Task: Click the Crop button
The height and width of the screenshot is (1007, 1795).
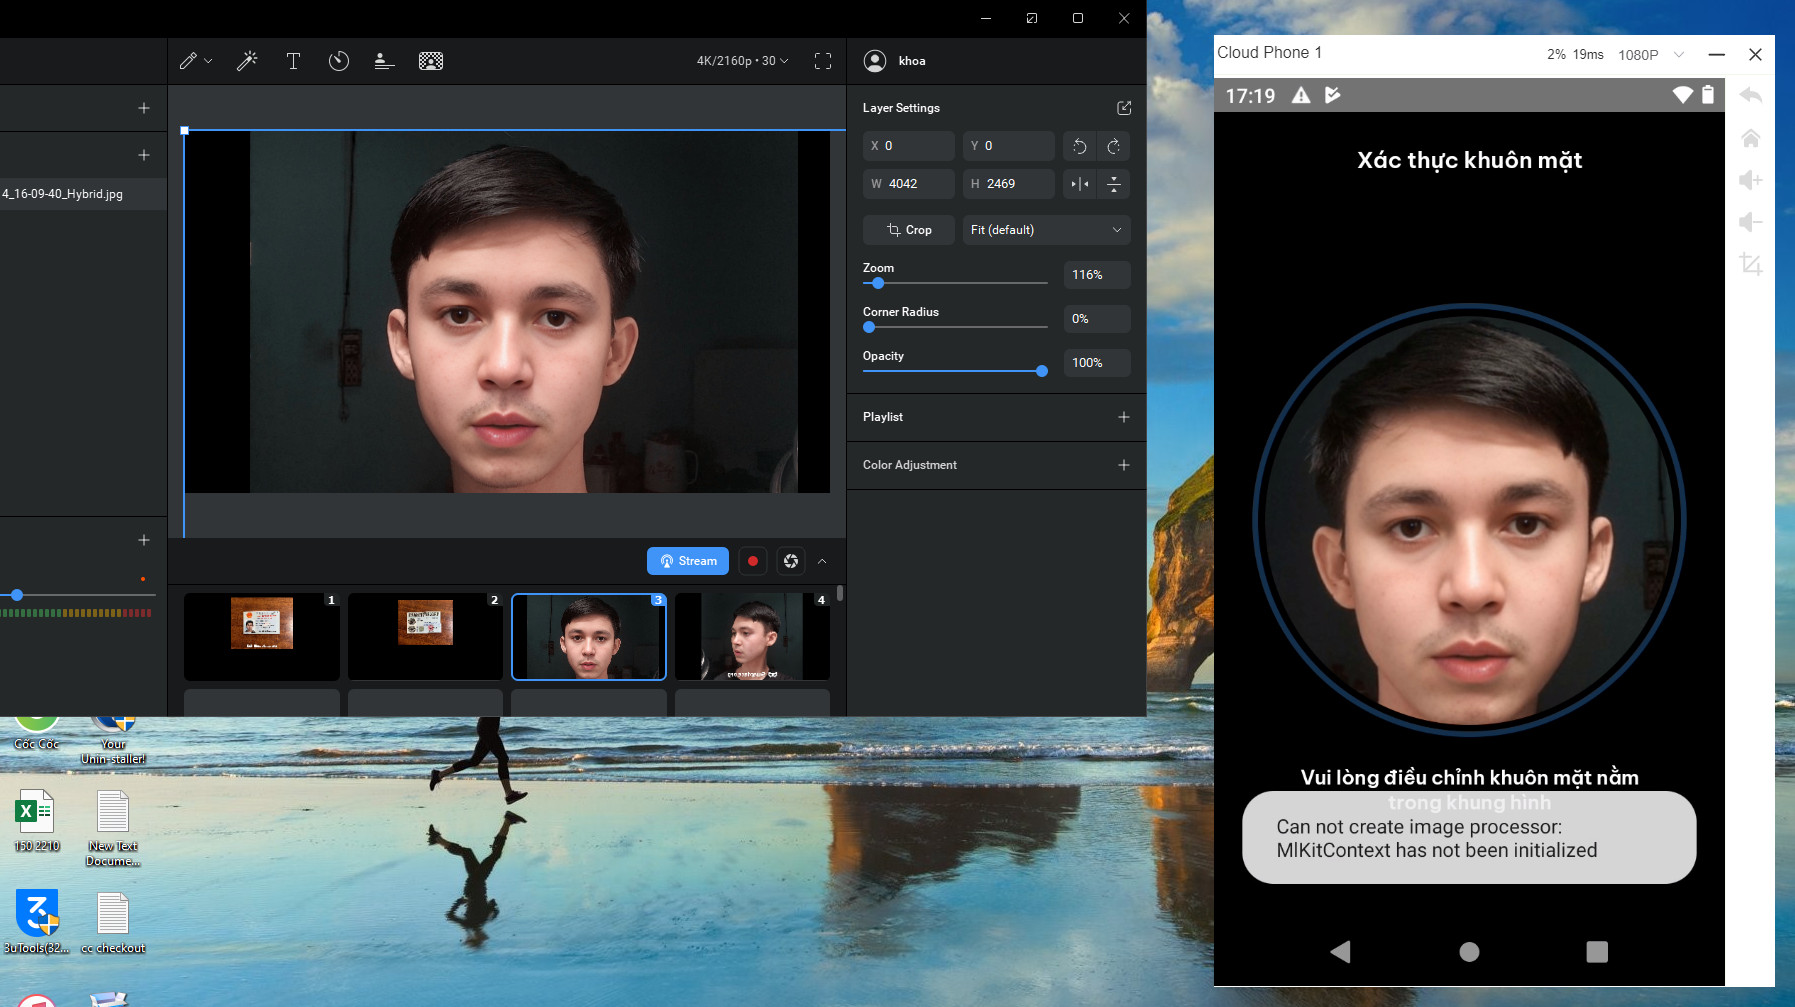Action: click(909, 230)
